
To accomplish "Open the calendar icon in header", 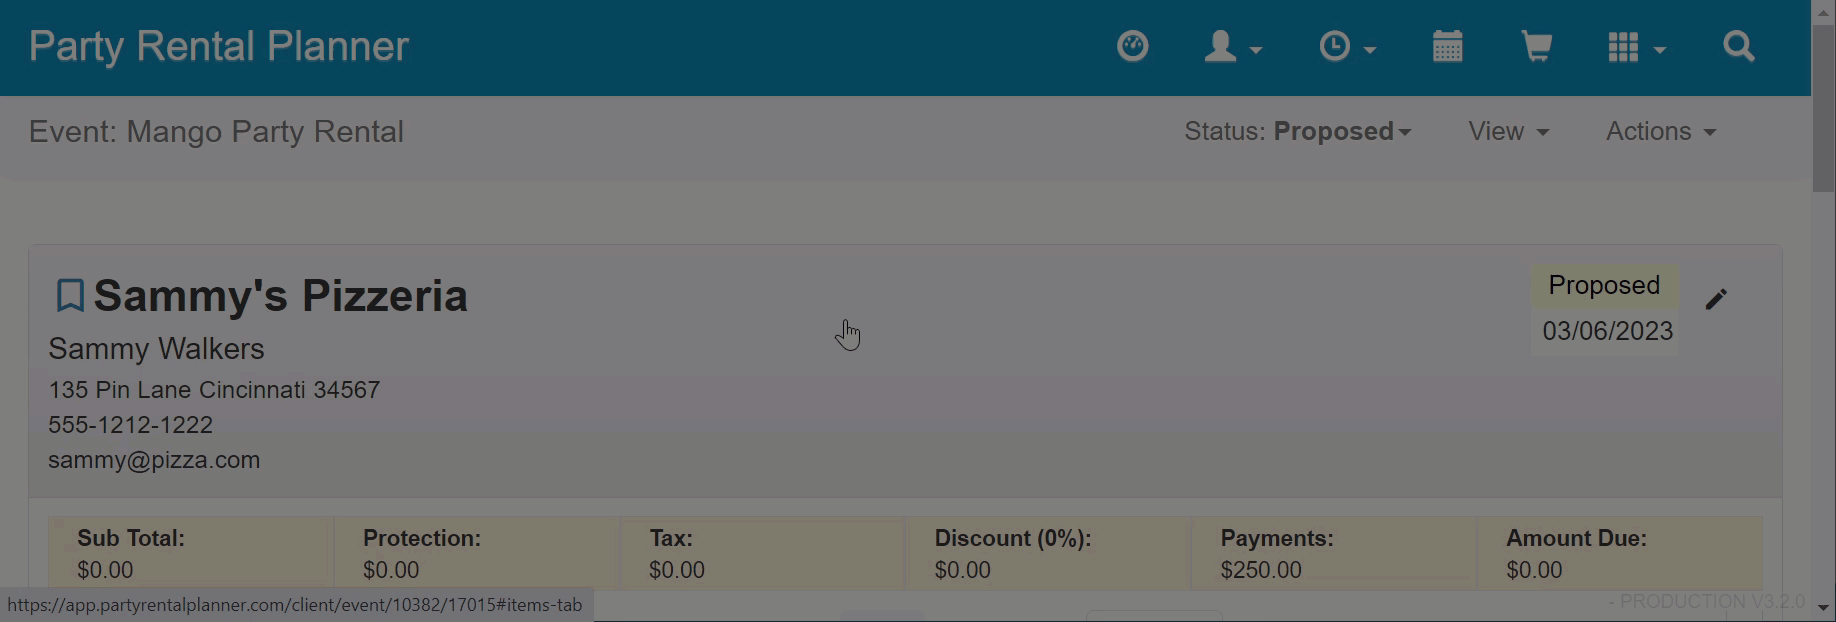I will point(1447,47).
